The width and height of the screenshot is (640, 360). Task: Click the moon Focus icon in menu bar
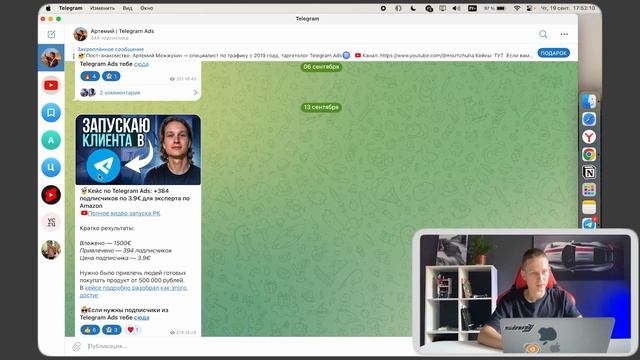click(413, 8)
